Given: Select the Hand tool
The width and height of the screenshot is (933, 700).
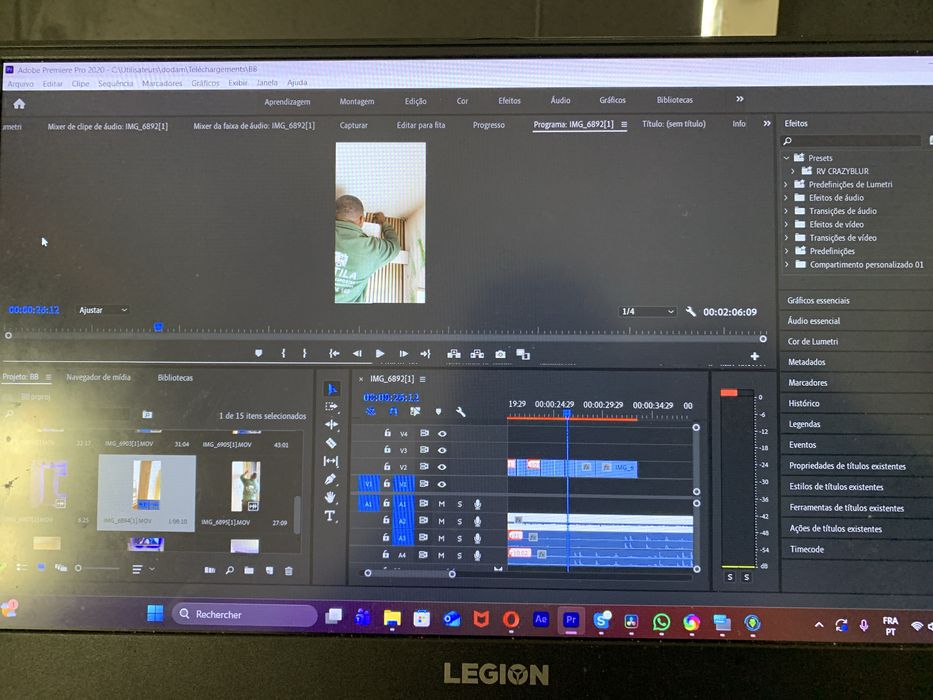Looking at the screenshot, I should (x=331, y=497).
